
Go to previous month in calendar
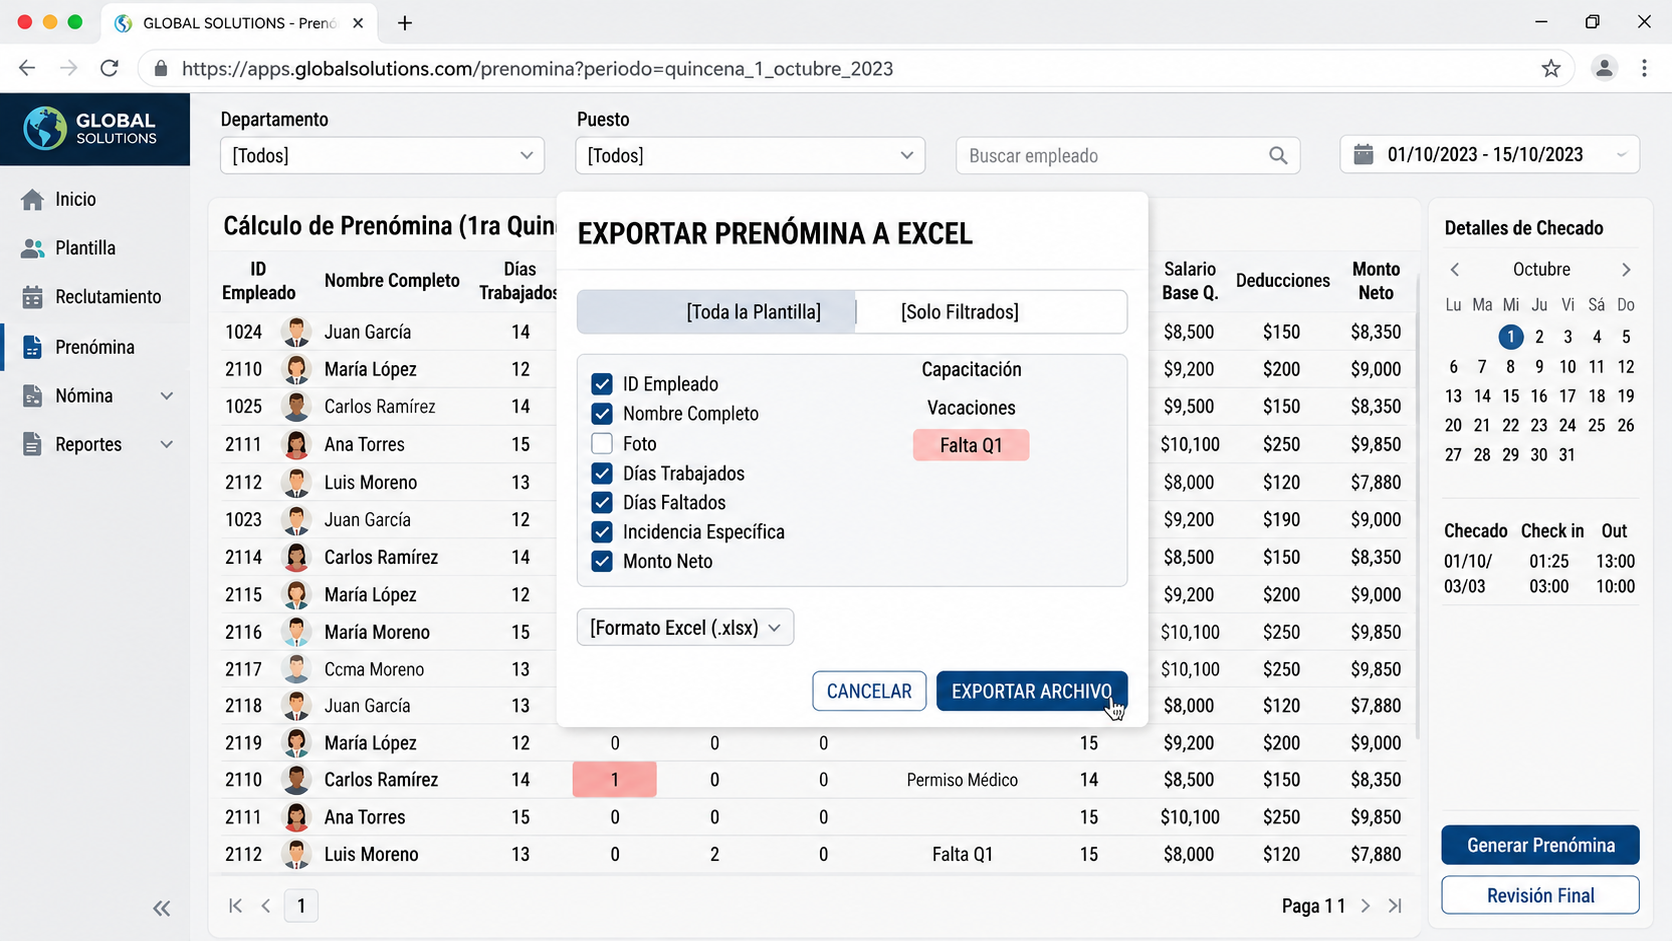[1455, 270]
